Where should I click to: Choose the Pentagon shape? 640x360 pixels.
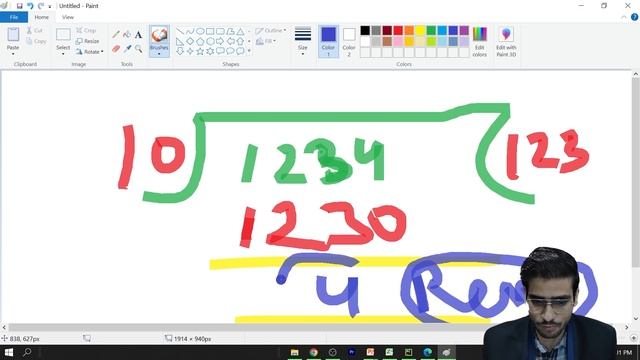[200, 41]
